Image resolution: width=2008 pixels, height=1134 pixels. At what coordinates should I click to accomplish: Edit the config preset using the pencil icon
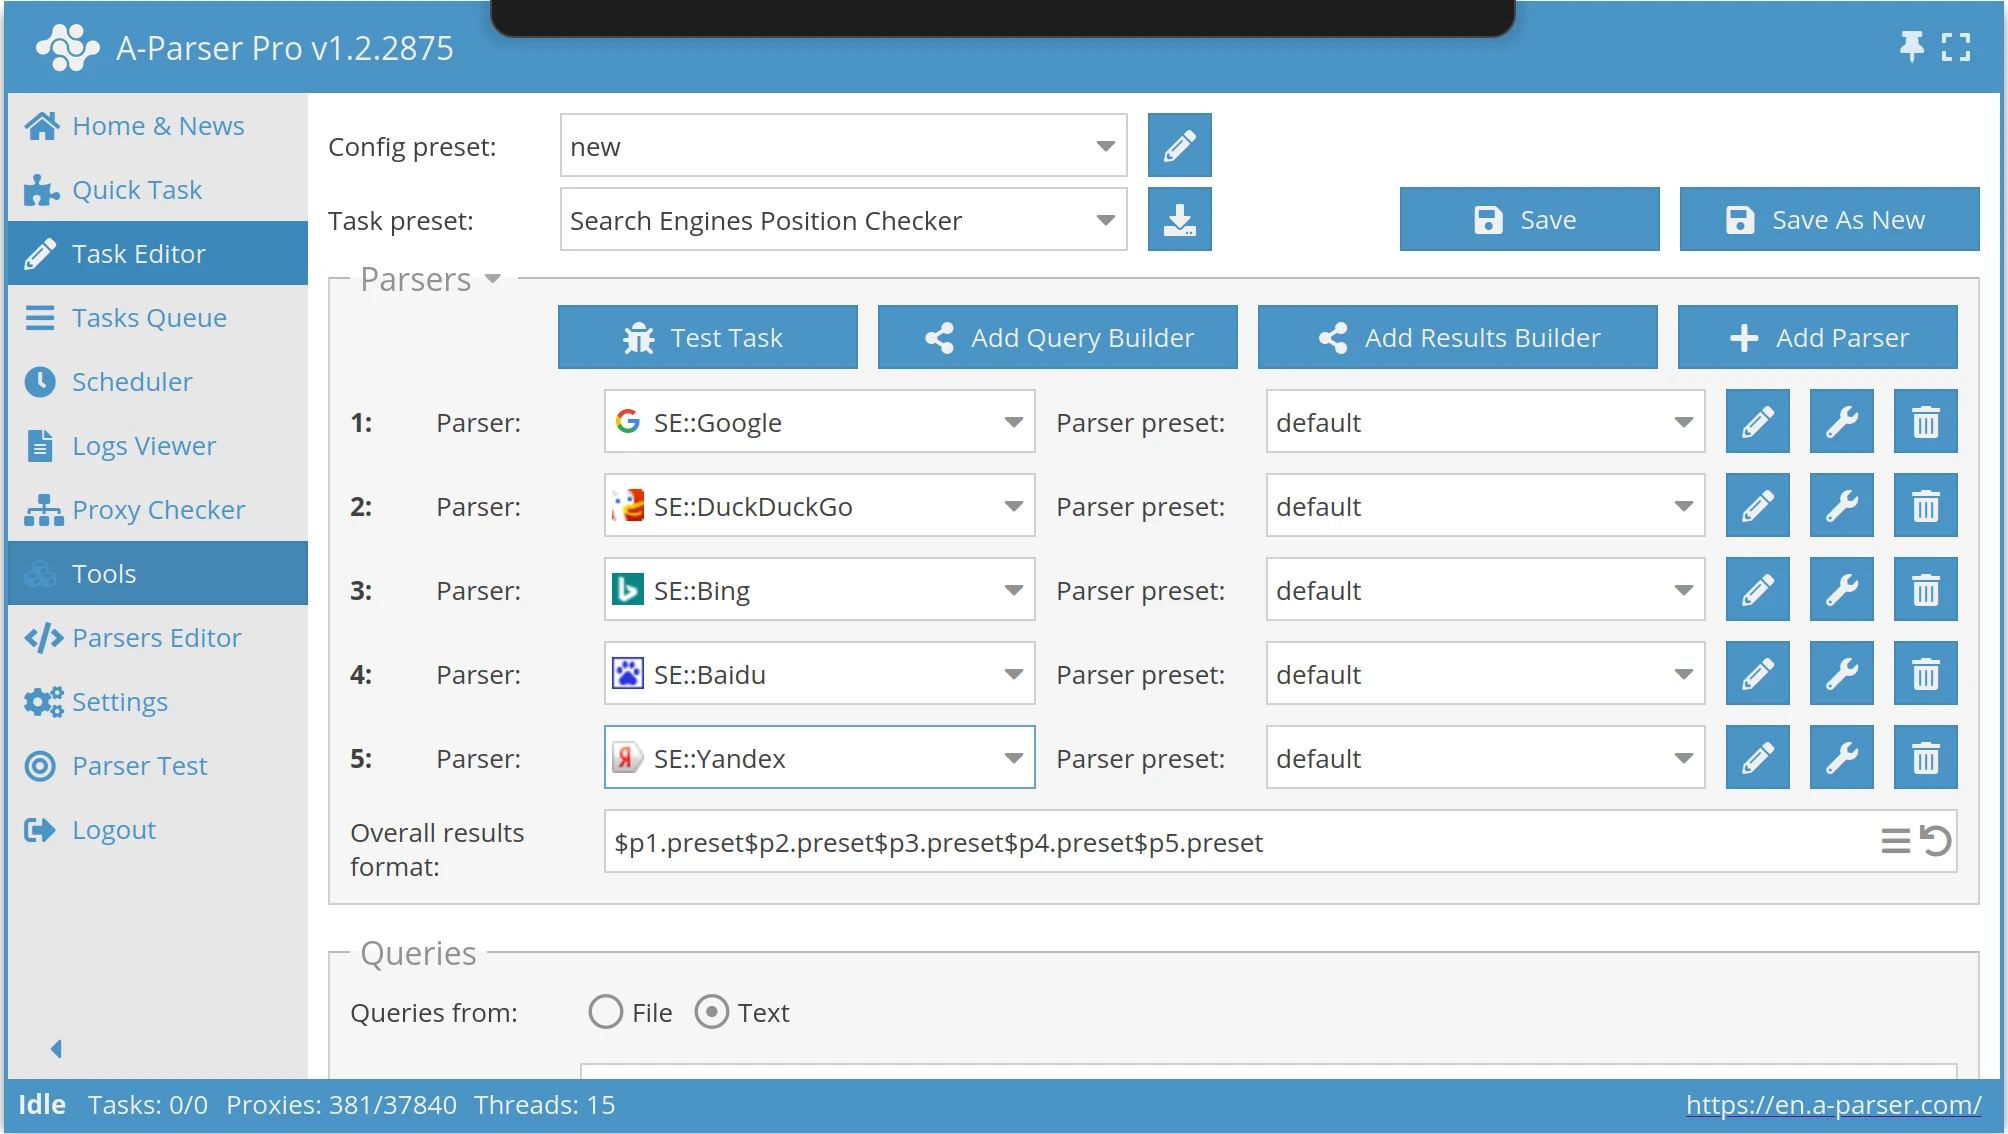pos(1179,145)
